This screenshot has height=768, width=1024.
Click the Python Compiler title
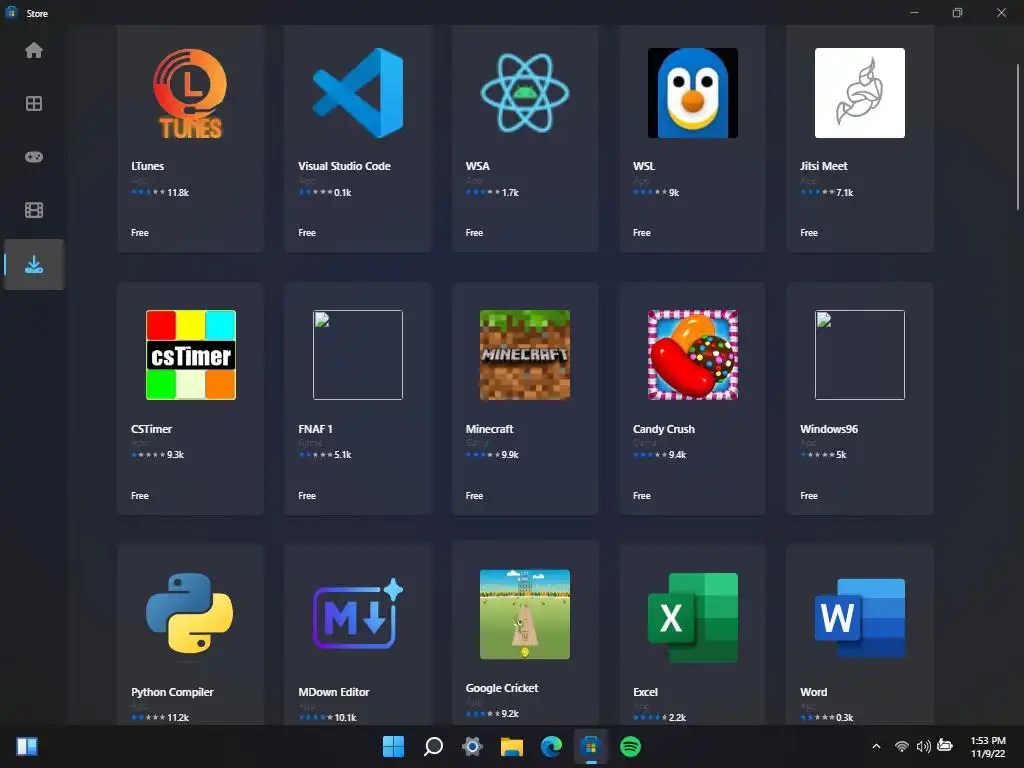tap(172, 692)
